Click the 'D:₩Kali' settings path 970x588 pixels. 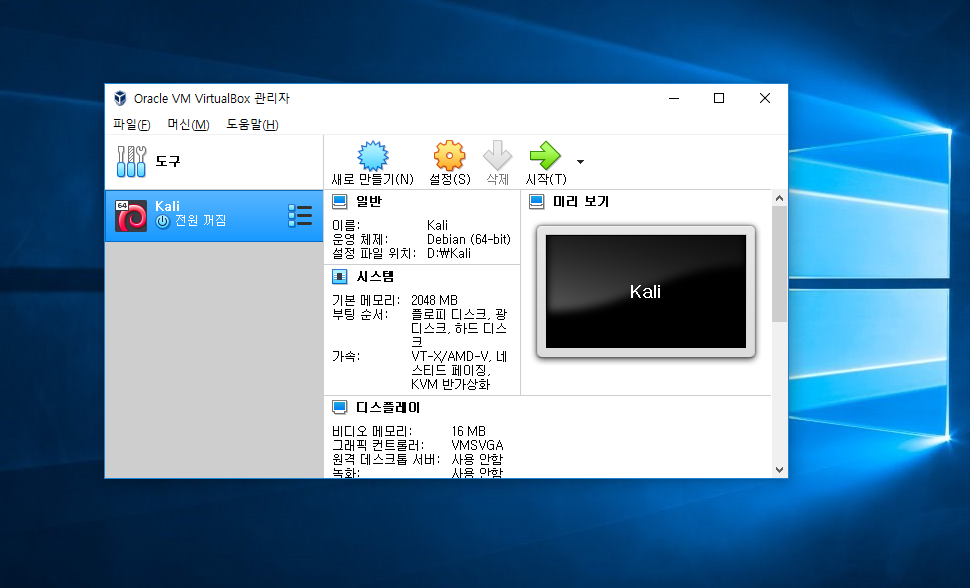tap(449, 253)
